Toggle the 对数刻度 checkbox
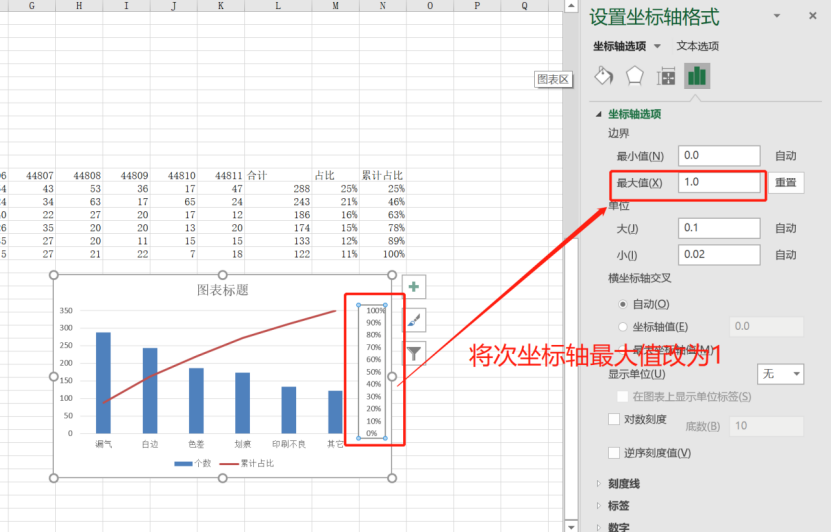The width and height of the screenshot is (831, 532). click(x=614, y=419)
